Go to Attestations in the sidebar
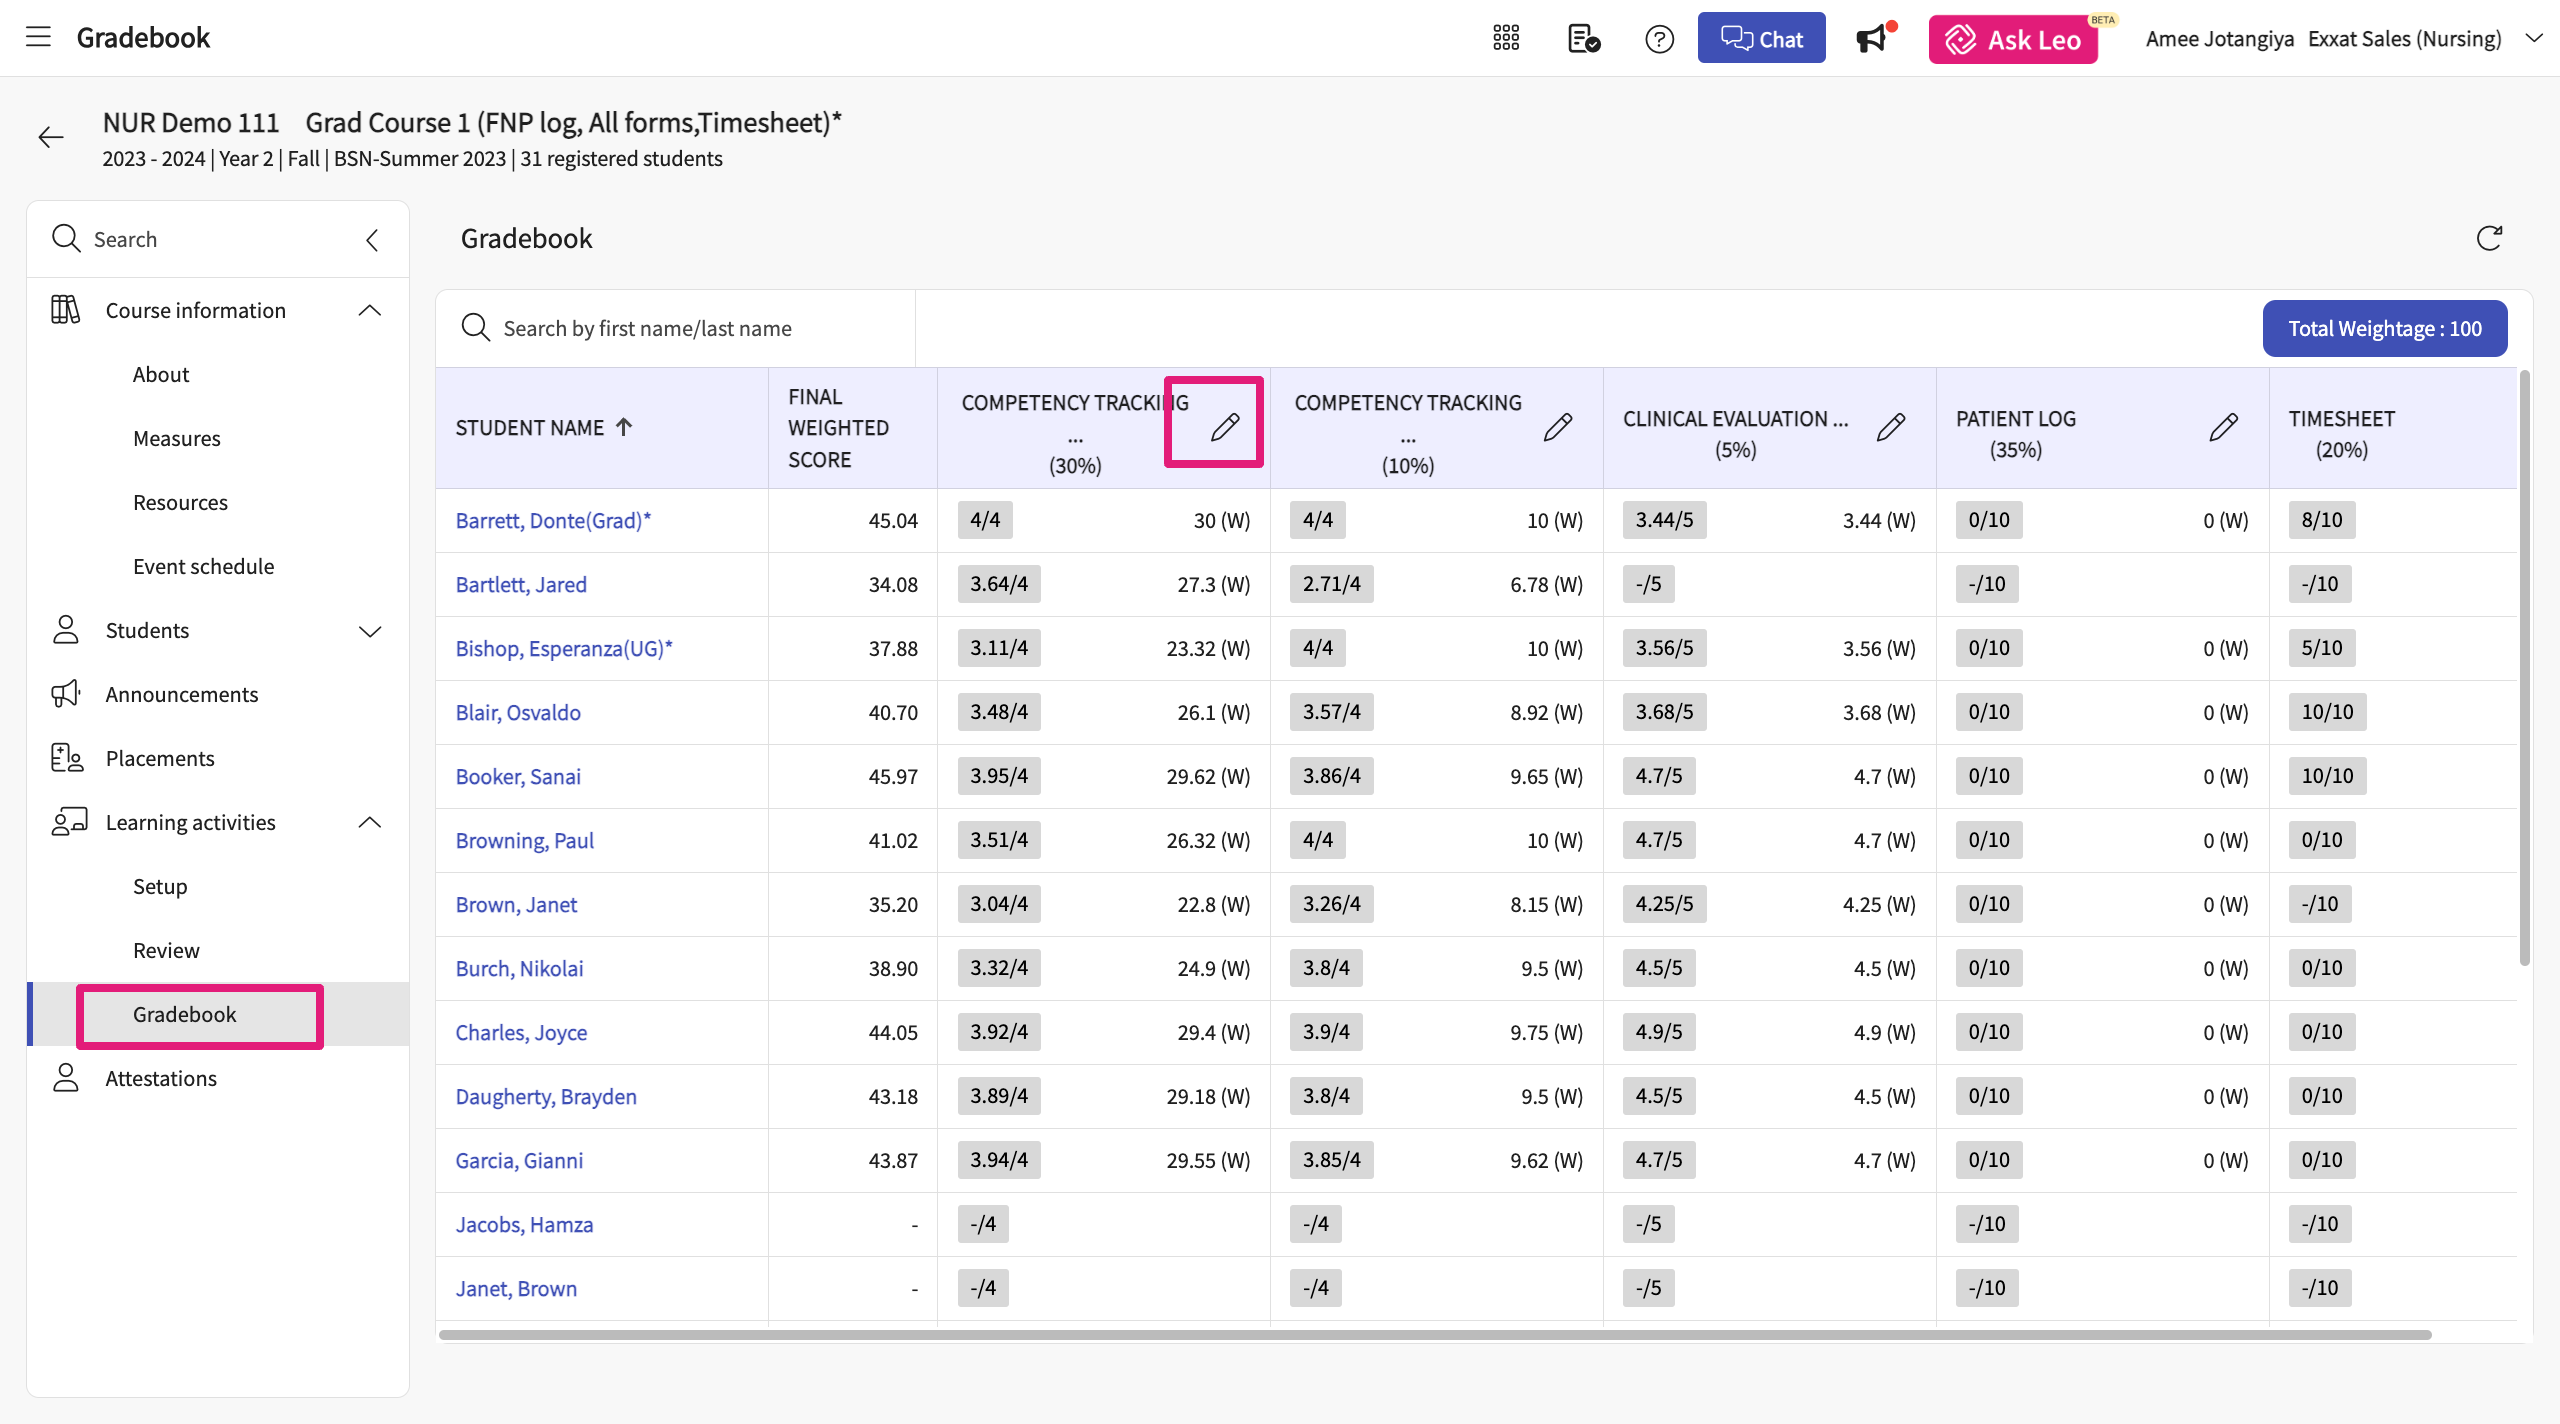This screenshot has width=2560, height=1424. tap(161, 1078)
